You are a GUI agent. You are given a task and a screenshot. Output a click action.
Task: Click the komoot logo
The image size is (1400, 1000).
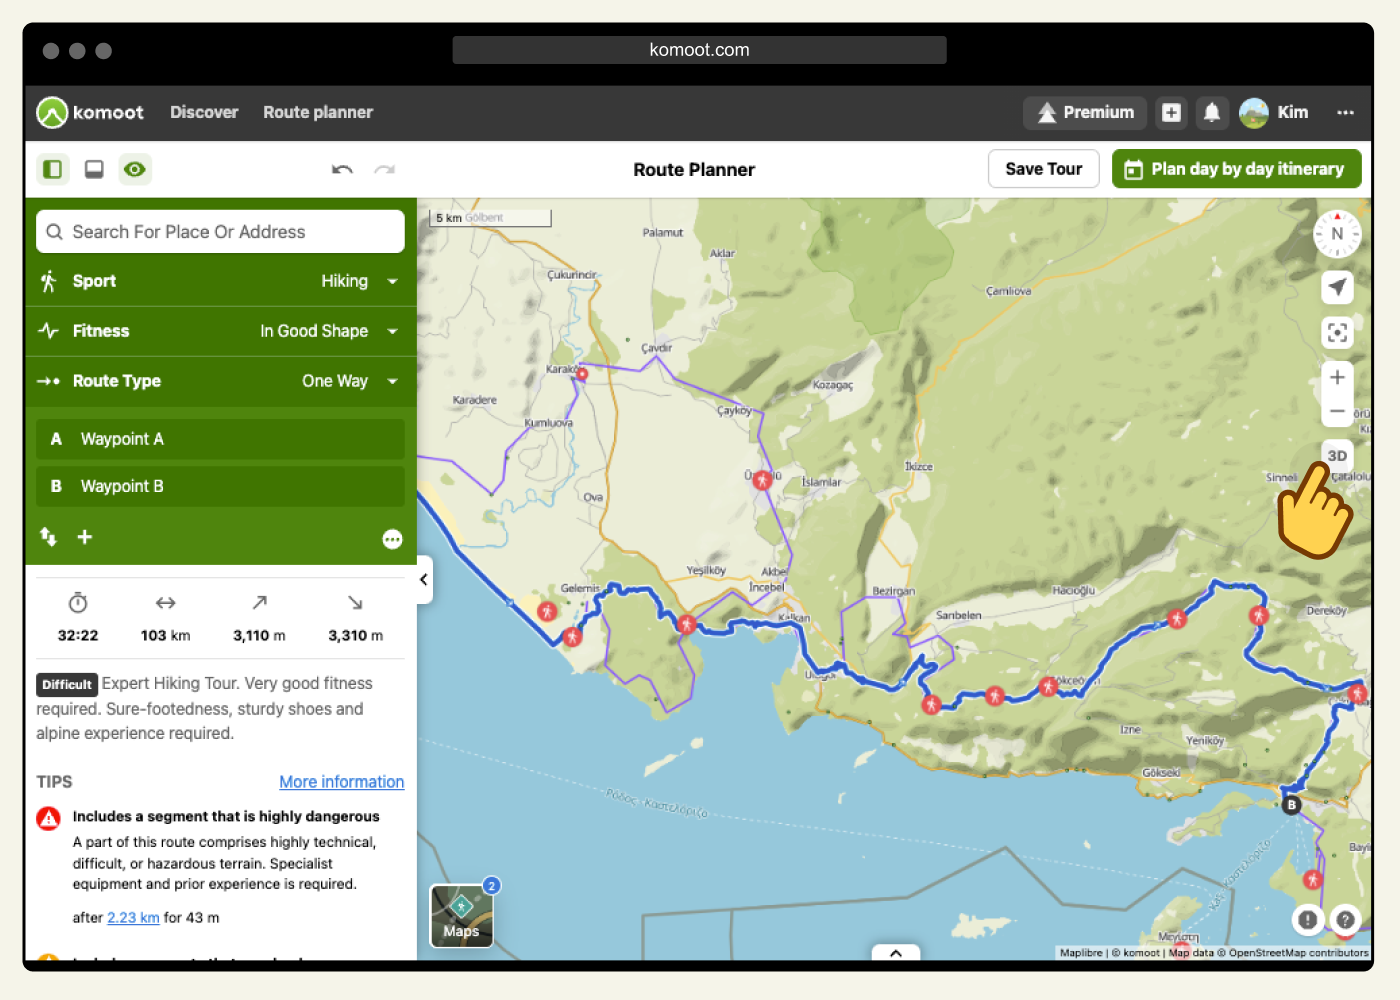click(x=90, y=112)
